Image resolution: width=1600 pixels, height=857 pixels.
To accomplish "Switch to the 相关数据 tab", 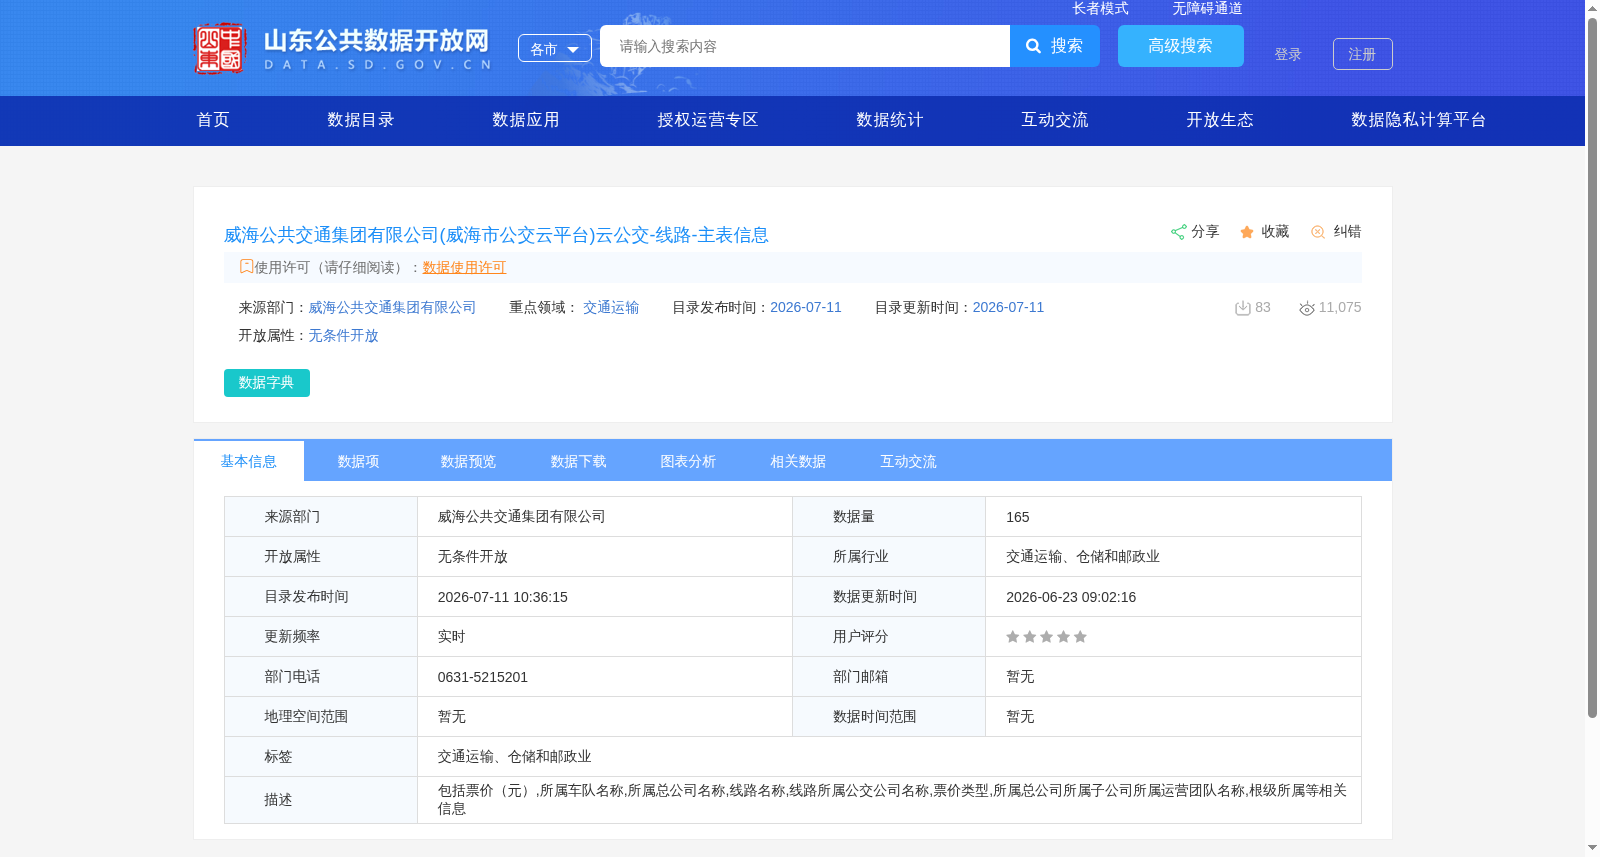I will (x=799, y=461).
